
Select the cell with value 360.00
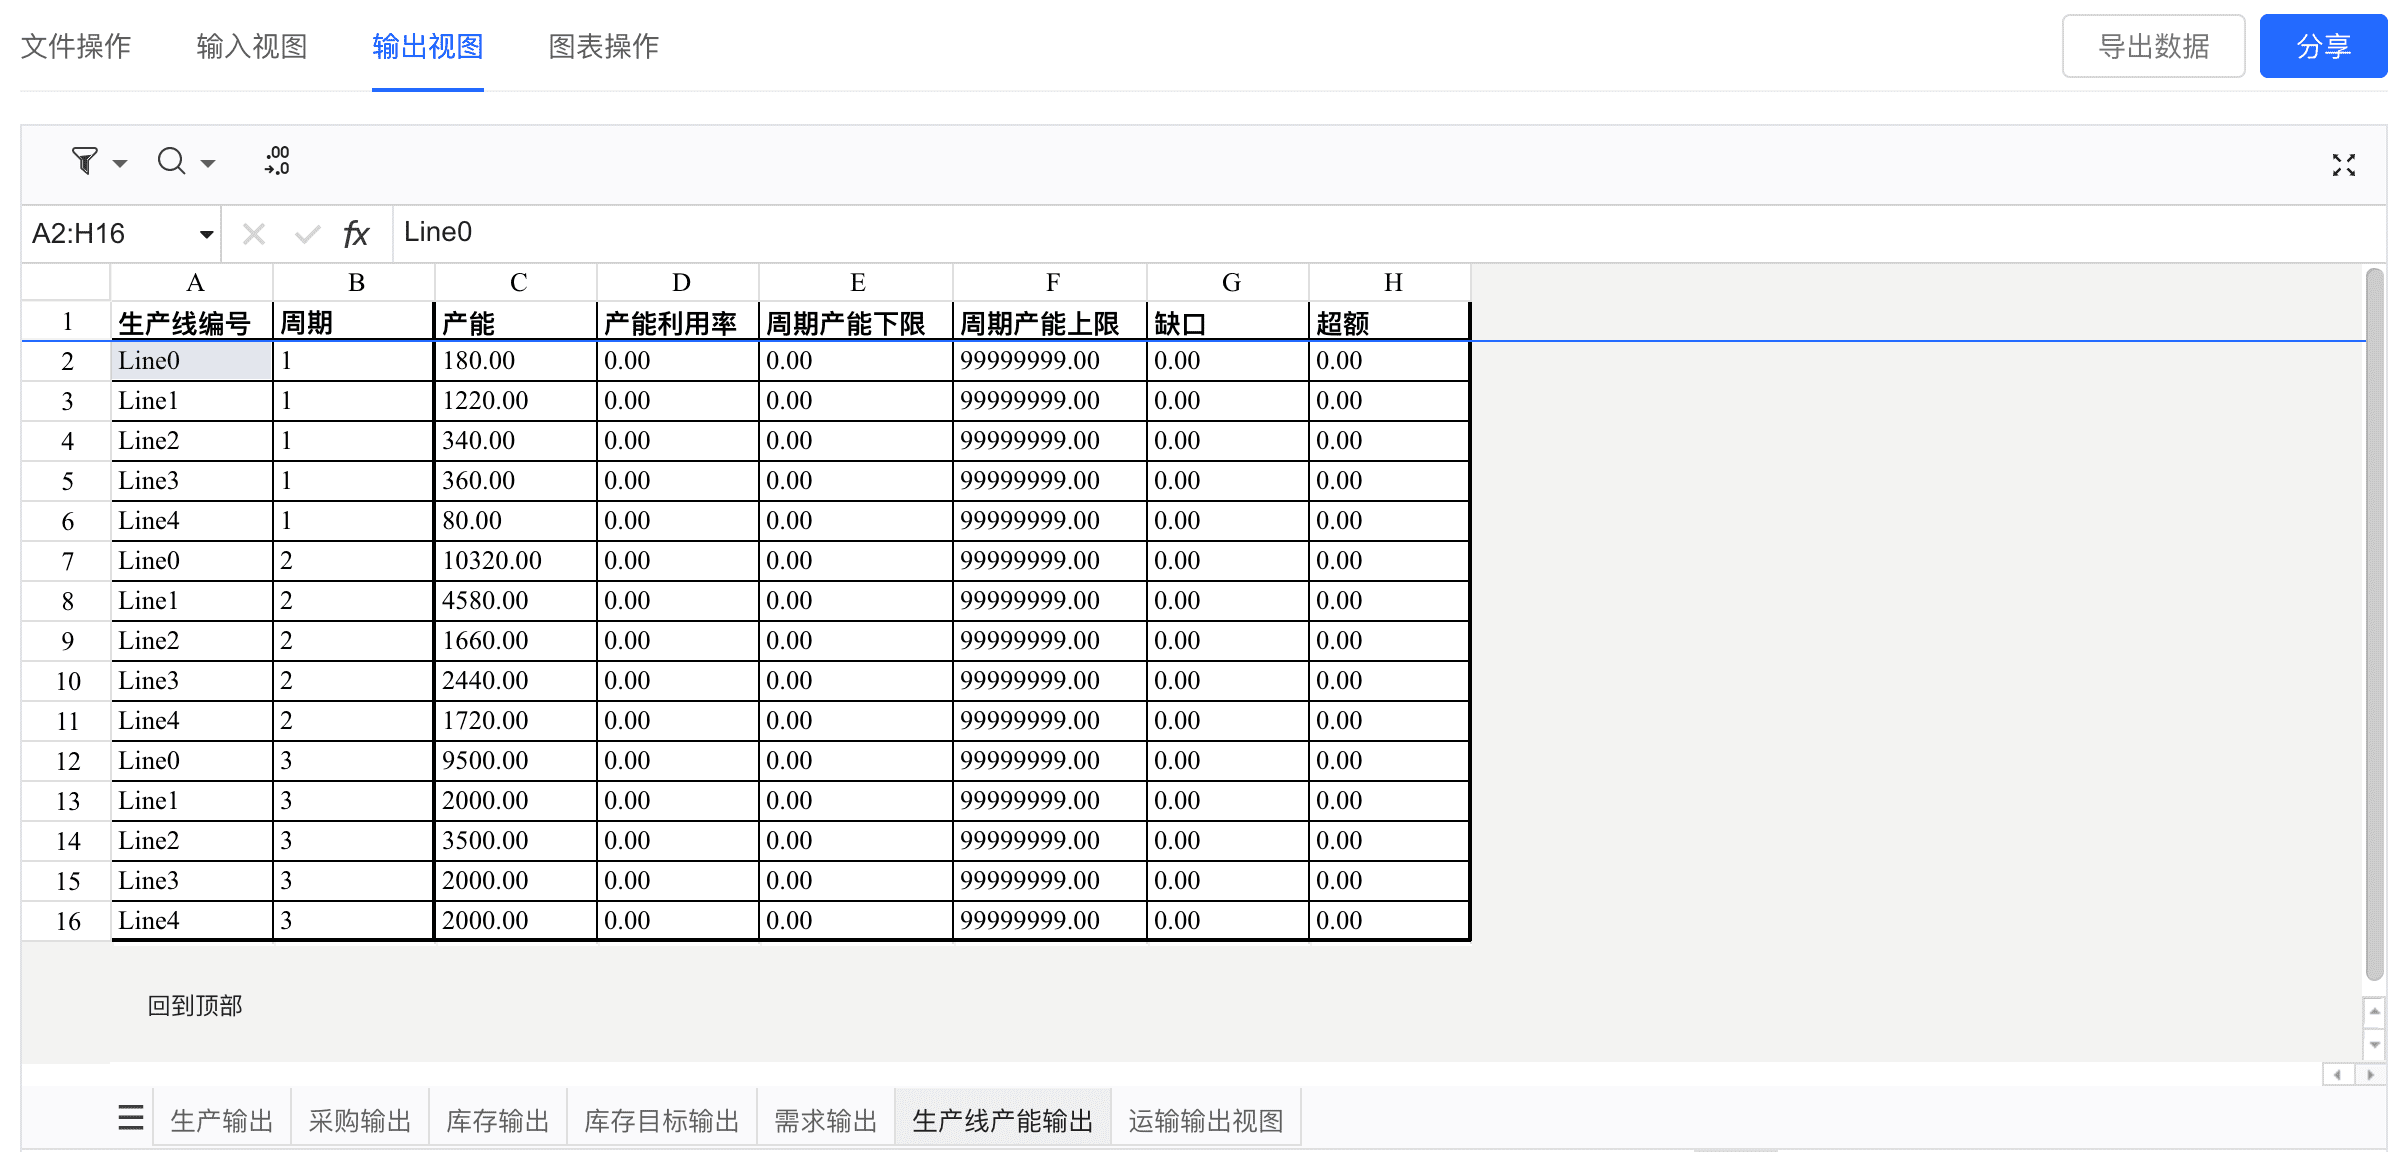point(517,481)
